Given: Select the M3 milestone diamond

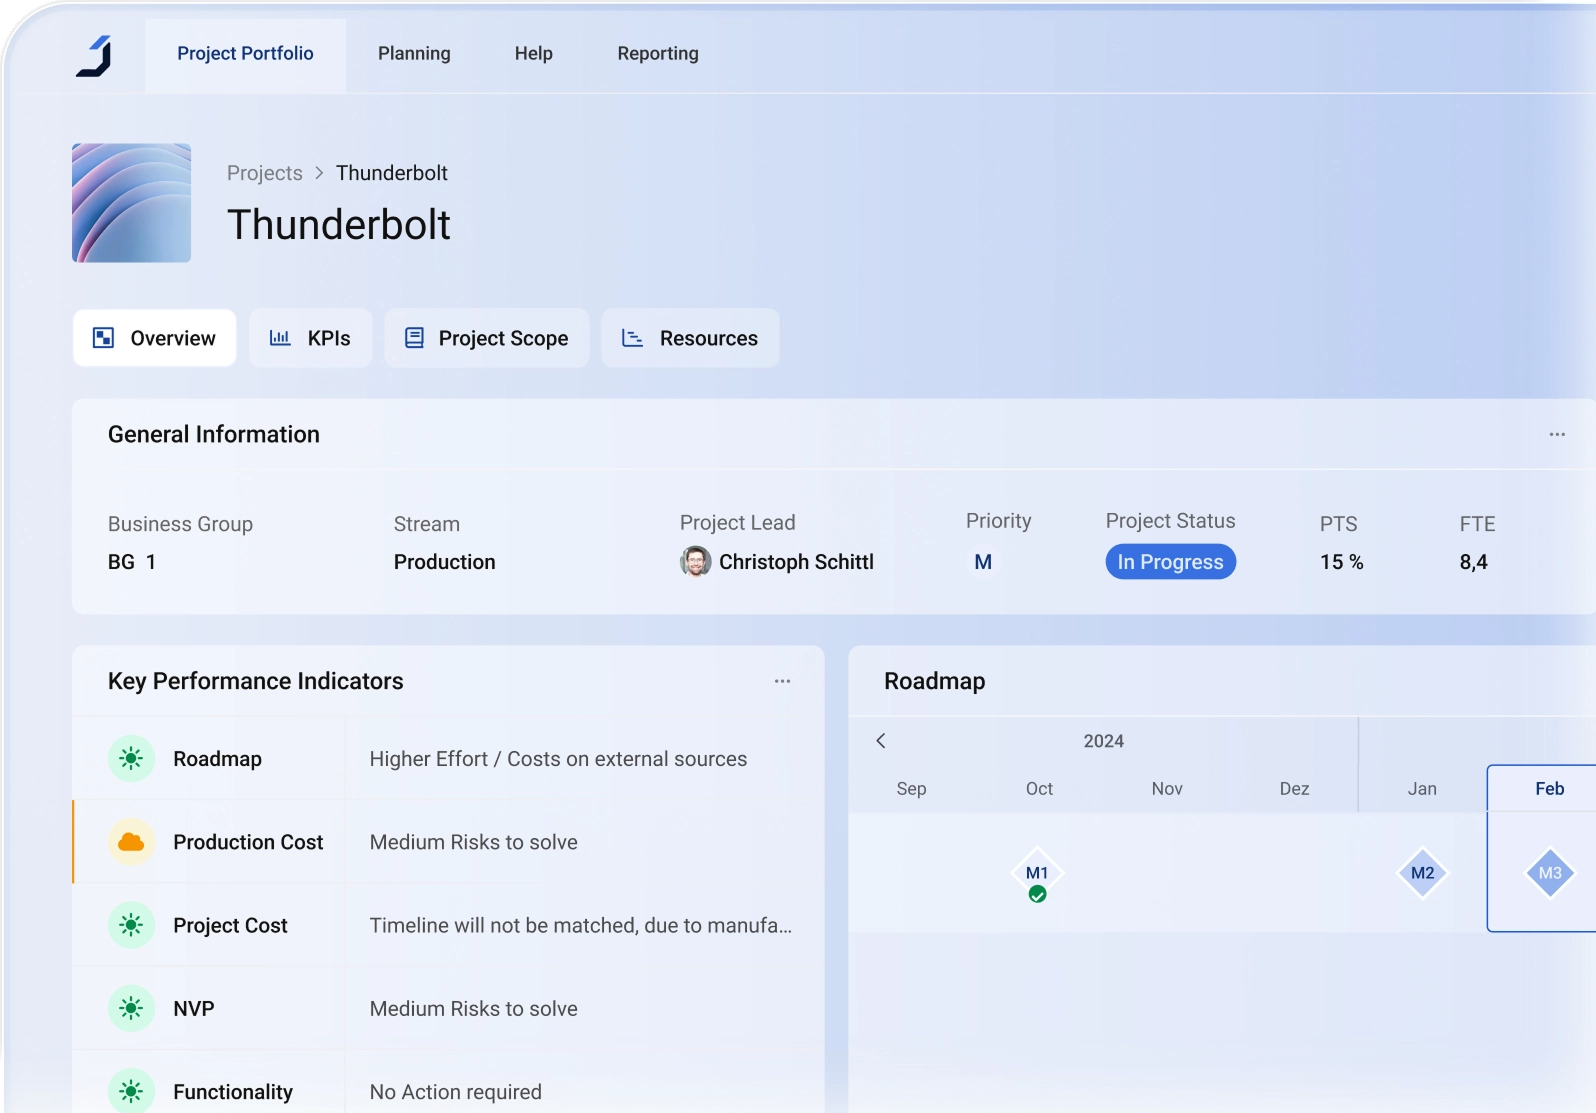Looking at the screenshot, I should [x=1550, y=873].
